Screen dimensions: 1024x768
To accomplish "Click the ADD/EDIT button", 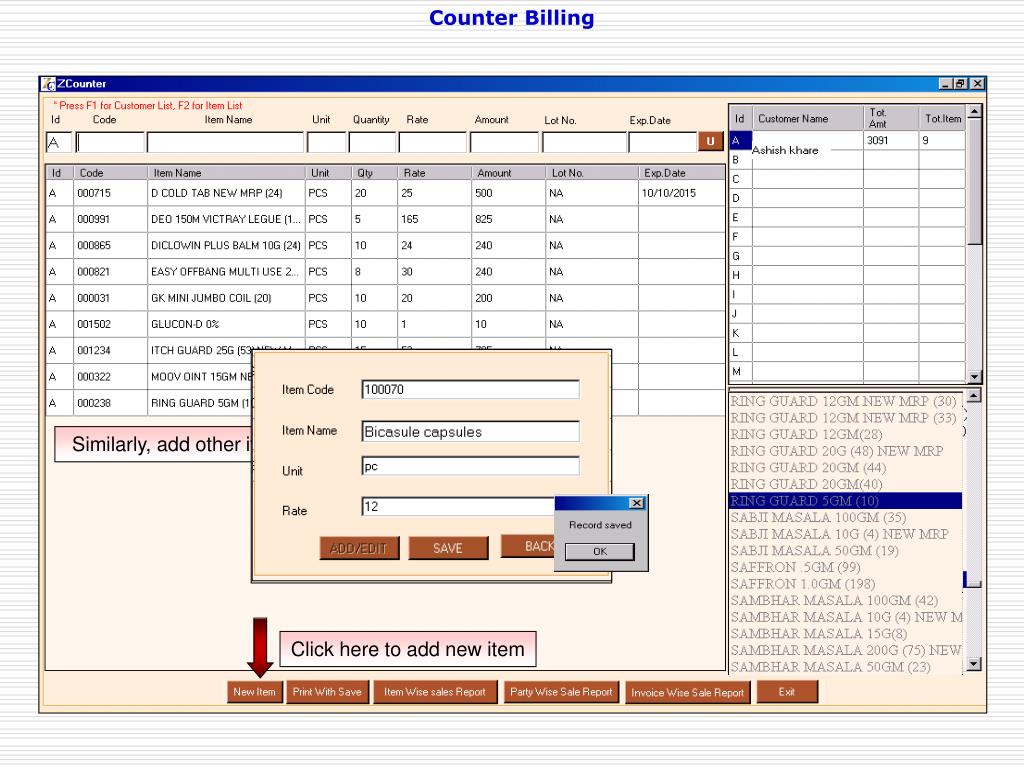I will (x=359, y=548).
